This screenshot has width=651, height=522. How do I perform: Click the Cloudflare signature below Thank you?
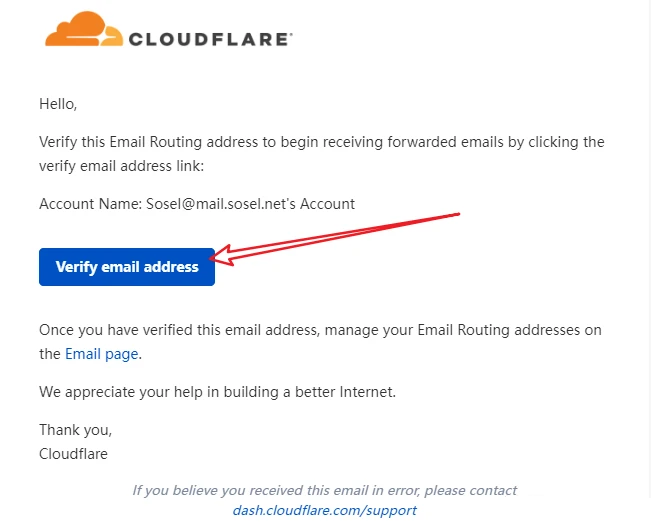pos(73,454)
